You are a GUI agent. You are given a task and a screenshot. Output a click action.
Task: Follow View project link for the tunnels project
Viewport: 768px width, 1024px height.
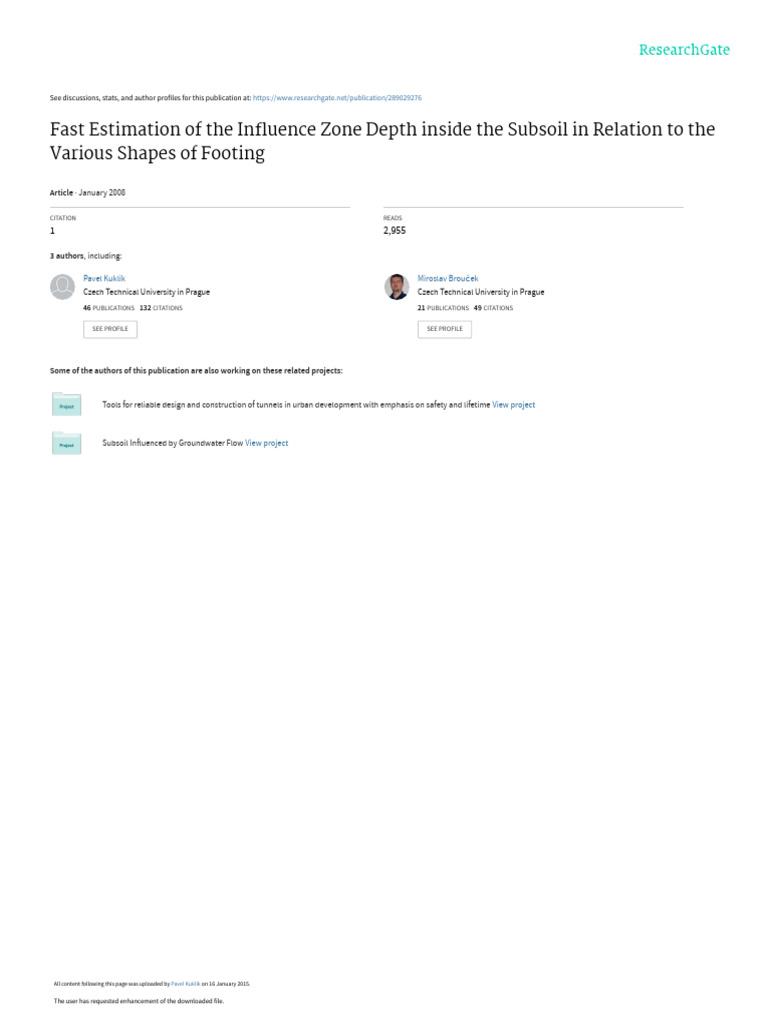click(x=514, y=405)
